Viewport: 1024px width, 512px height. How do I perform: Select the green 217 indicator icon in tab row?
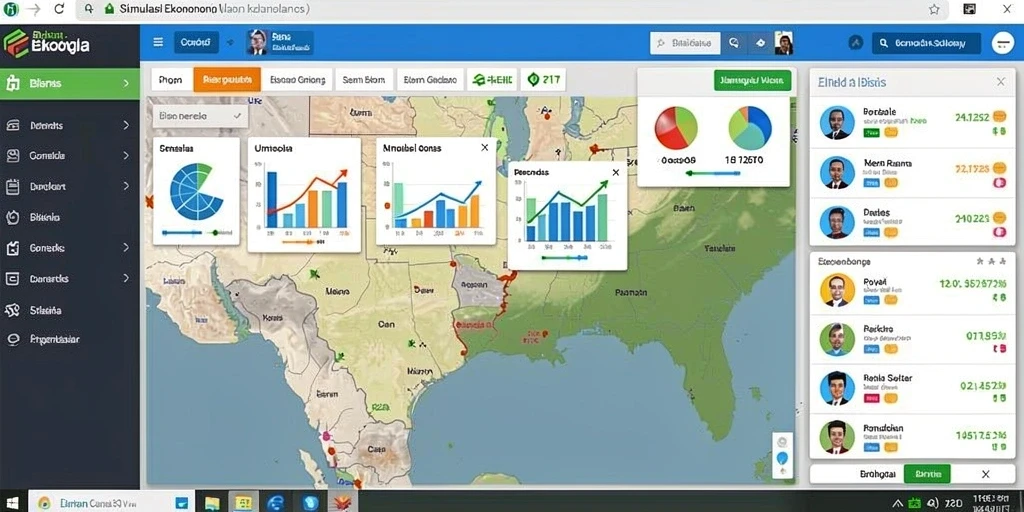coord(533,80)
